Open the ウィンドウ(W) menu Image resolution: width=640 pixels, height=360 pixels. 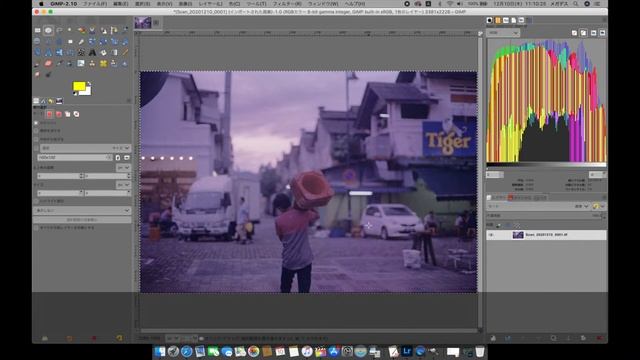click(323, 4)
